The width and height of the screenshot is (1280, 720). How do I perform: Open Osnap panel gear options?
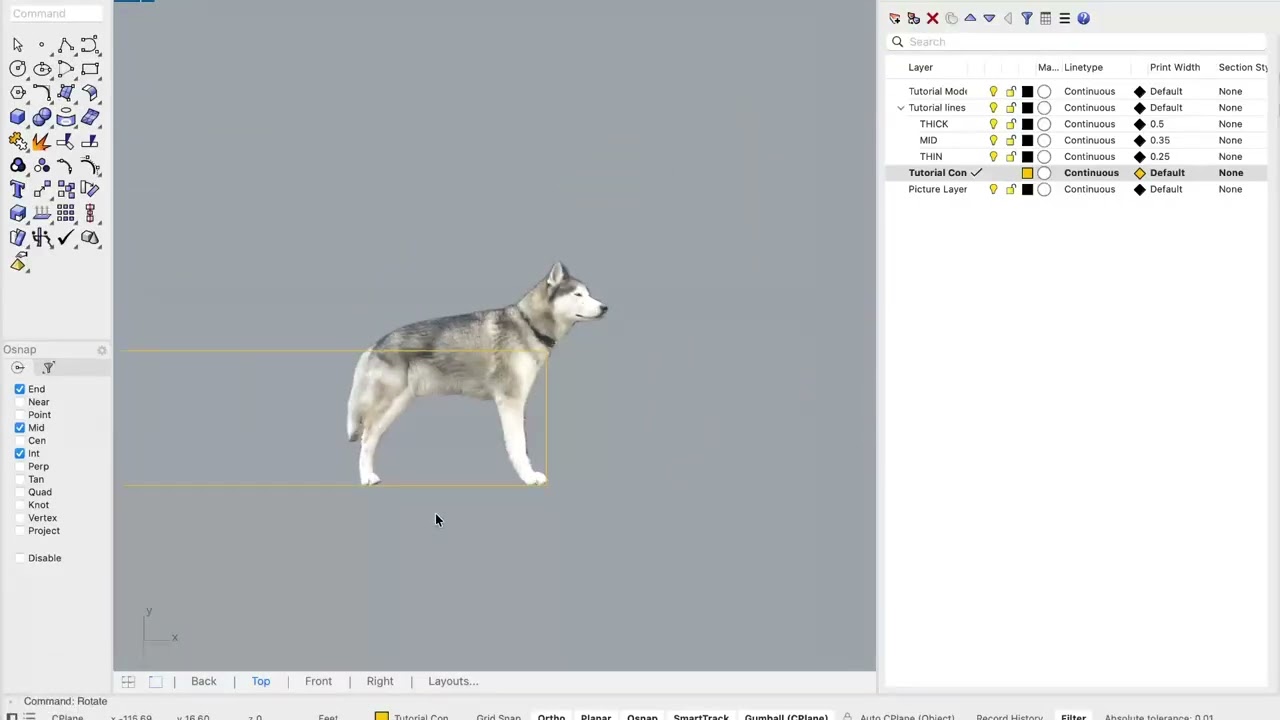[x=101, y=350]
